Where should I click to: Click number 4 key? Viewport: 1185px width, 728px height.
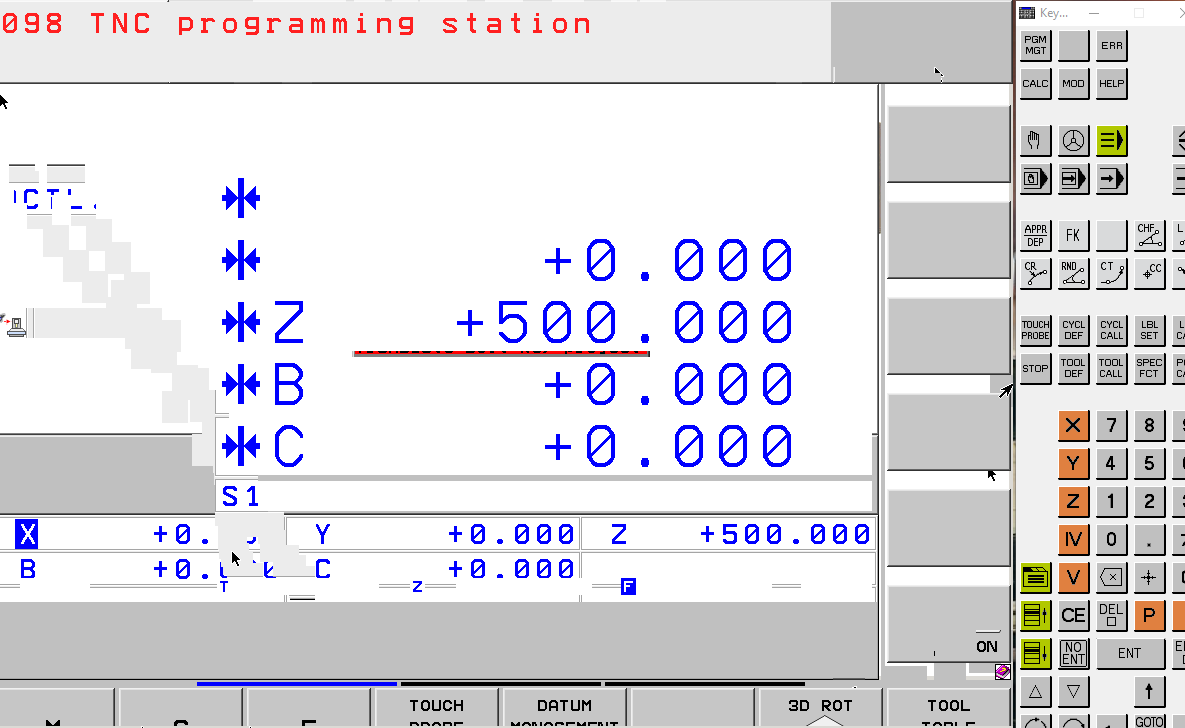(1112, 463)
